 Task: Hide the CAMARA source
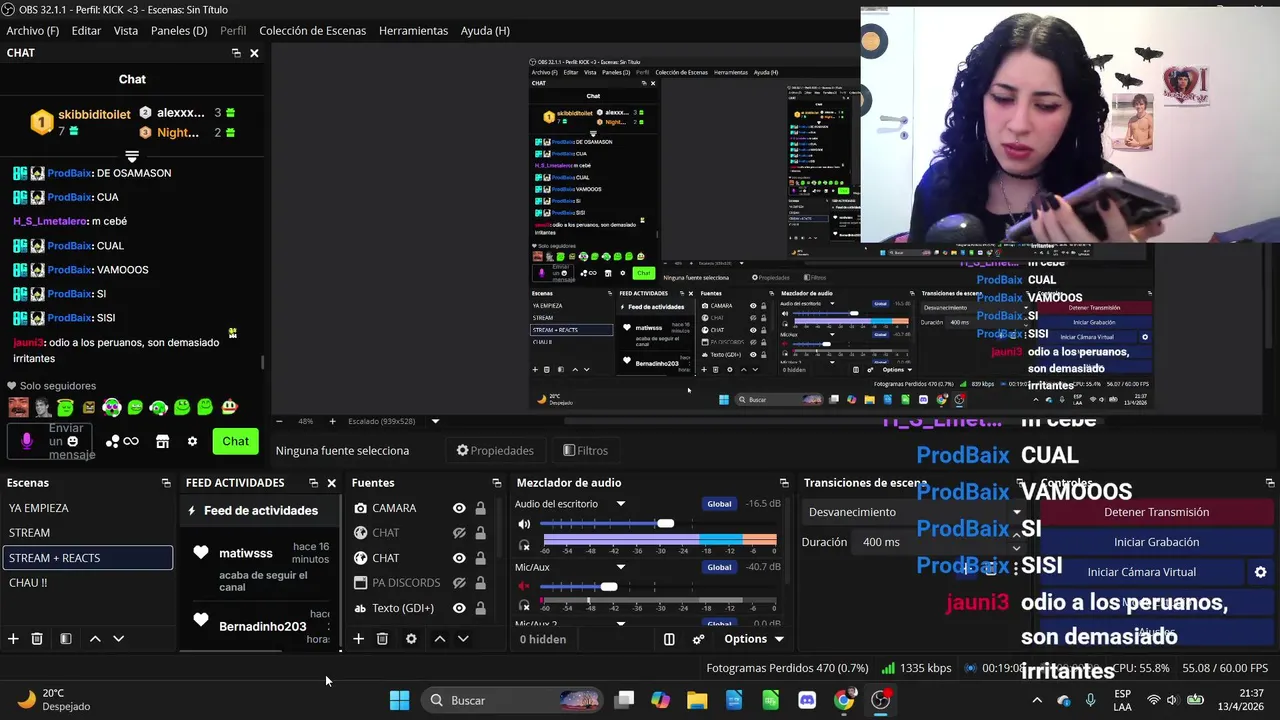click(459, 508)
